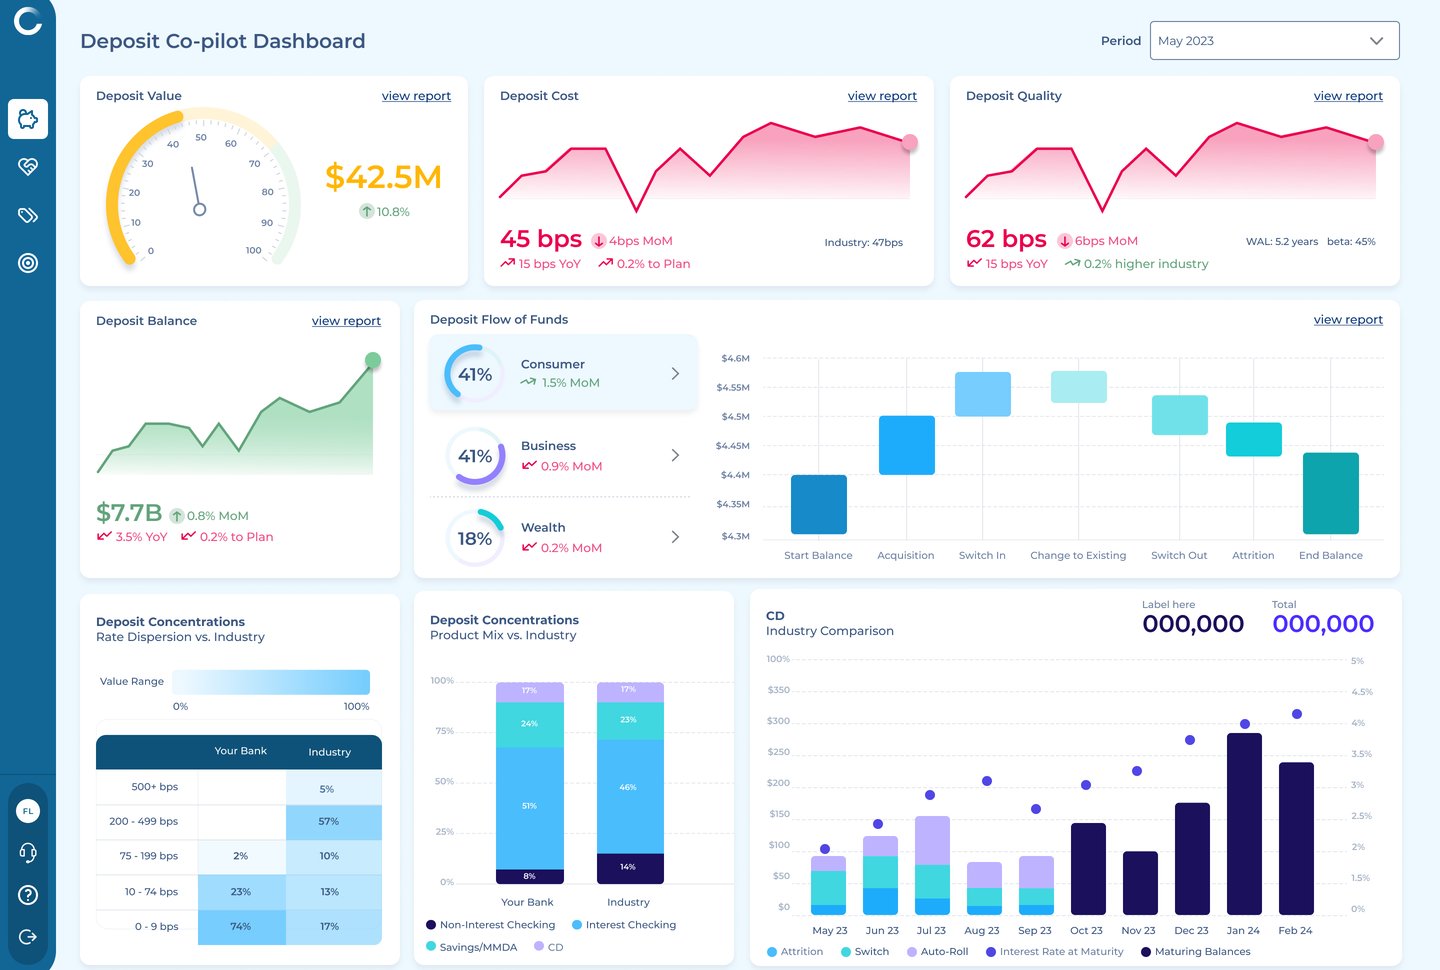Open the headset support icon
This screenshot has height=970, width=1440.
[28, 853]
